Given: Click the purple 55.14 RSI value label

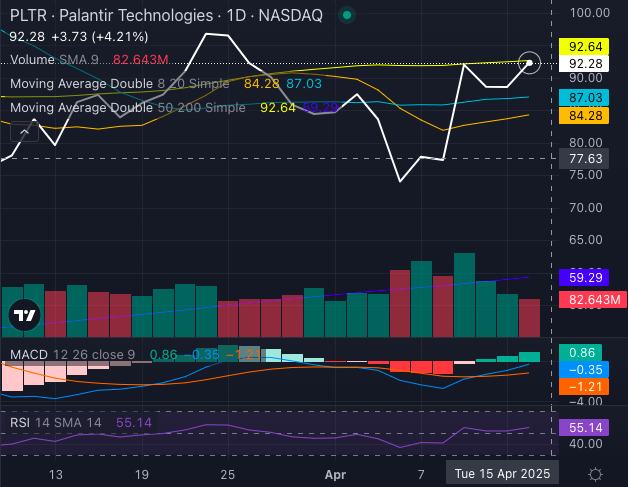Looking at the screenshot, I should coord(584,427).
